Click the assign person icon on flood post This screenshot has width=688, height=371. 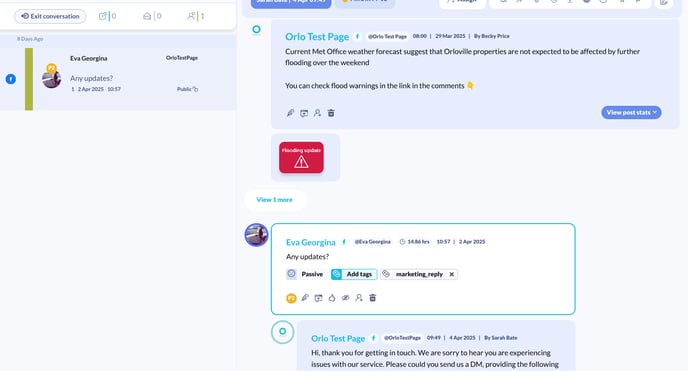point(317,113)
